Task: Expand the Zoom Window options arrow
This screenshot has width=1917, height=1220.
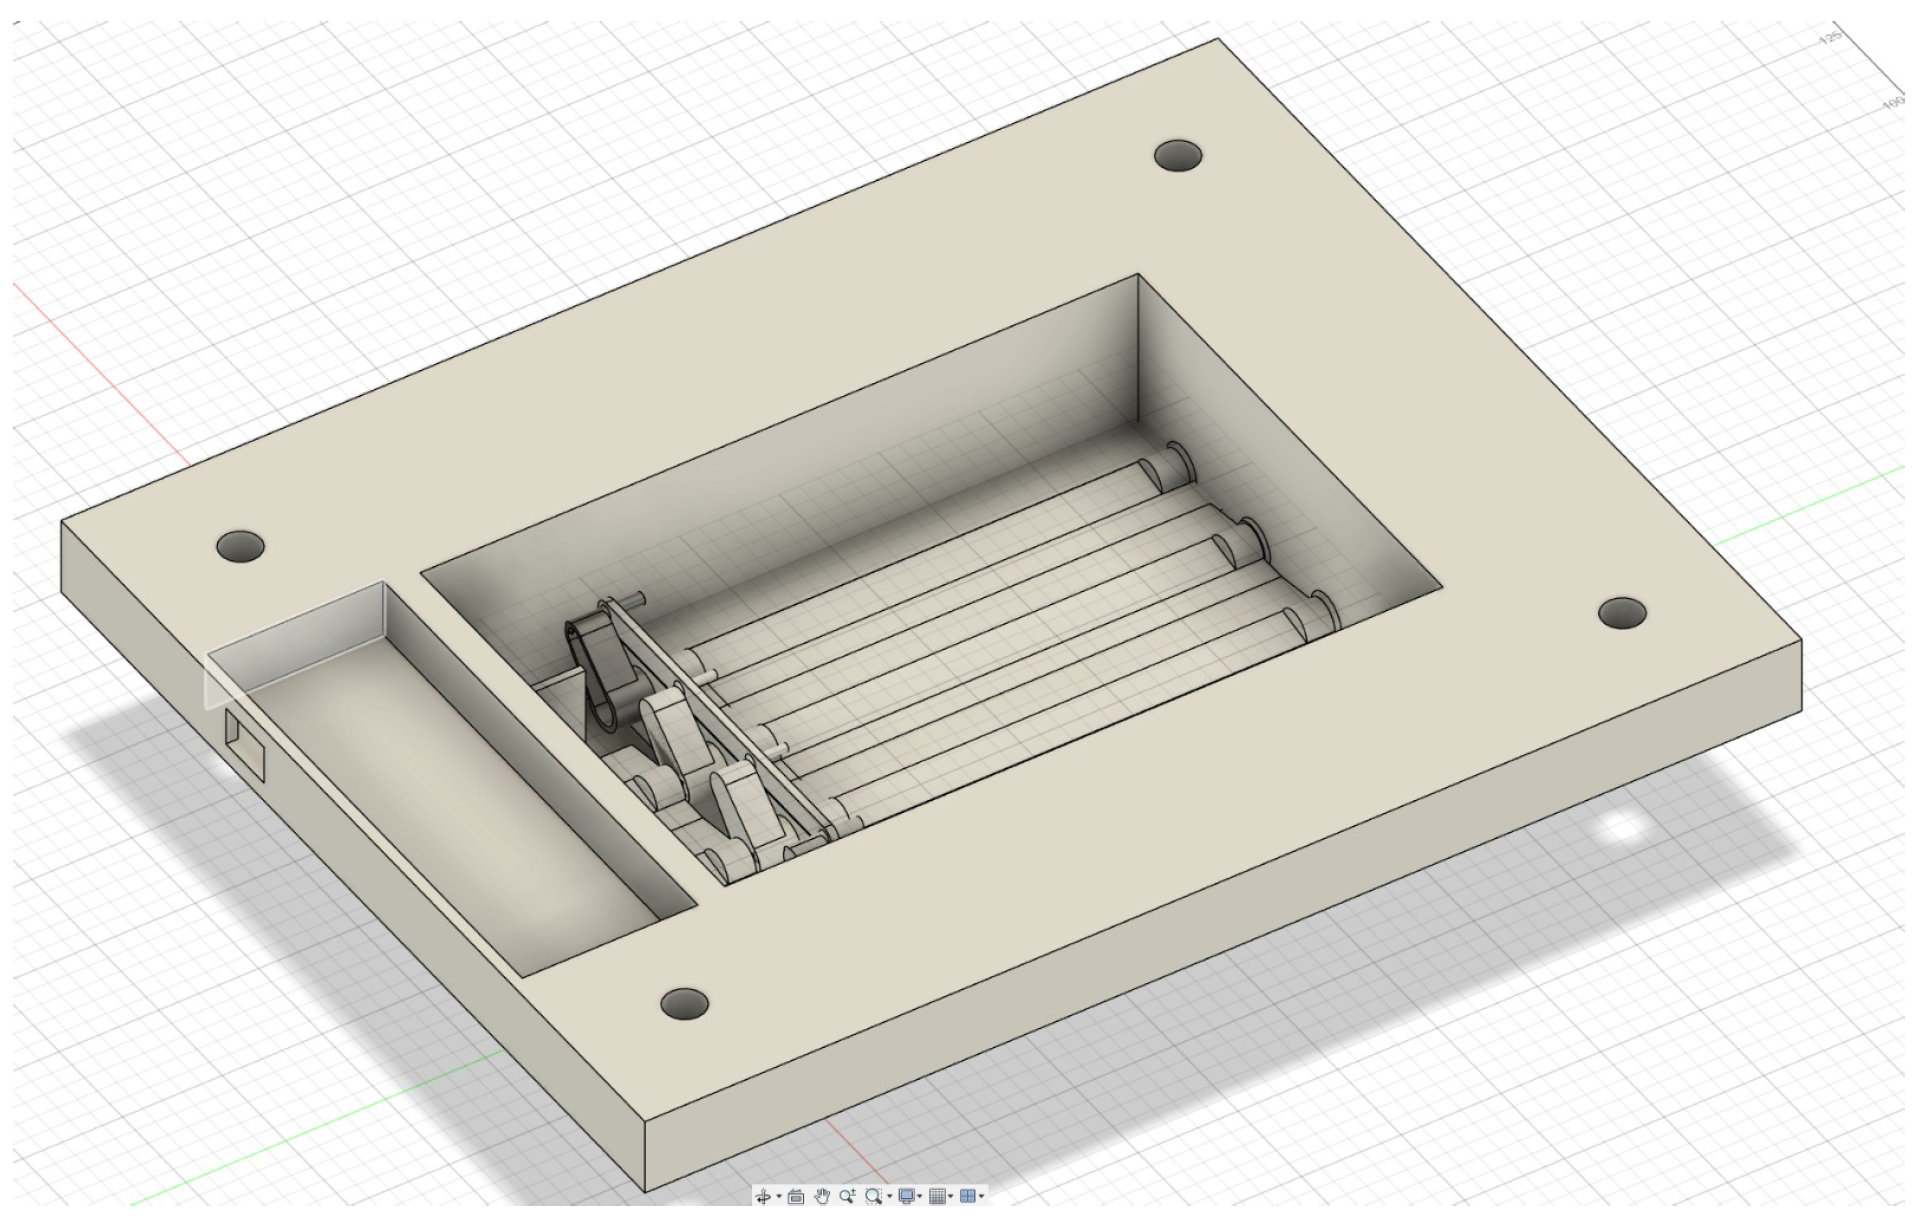Action: 890,1196
